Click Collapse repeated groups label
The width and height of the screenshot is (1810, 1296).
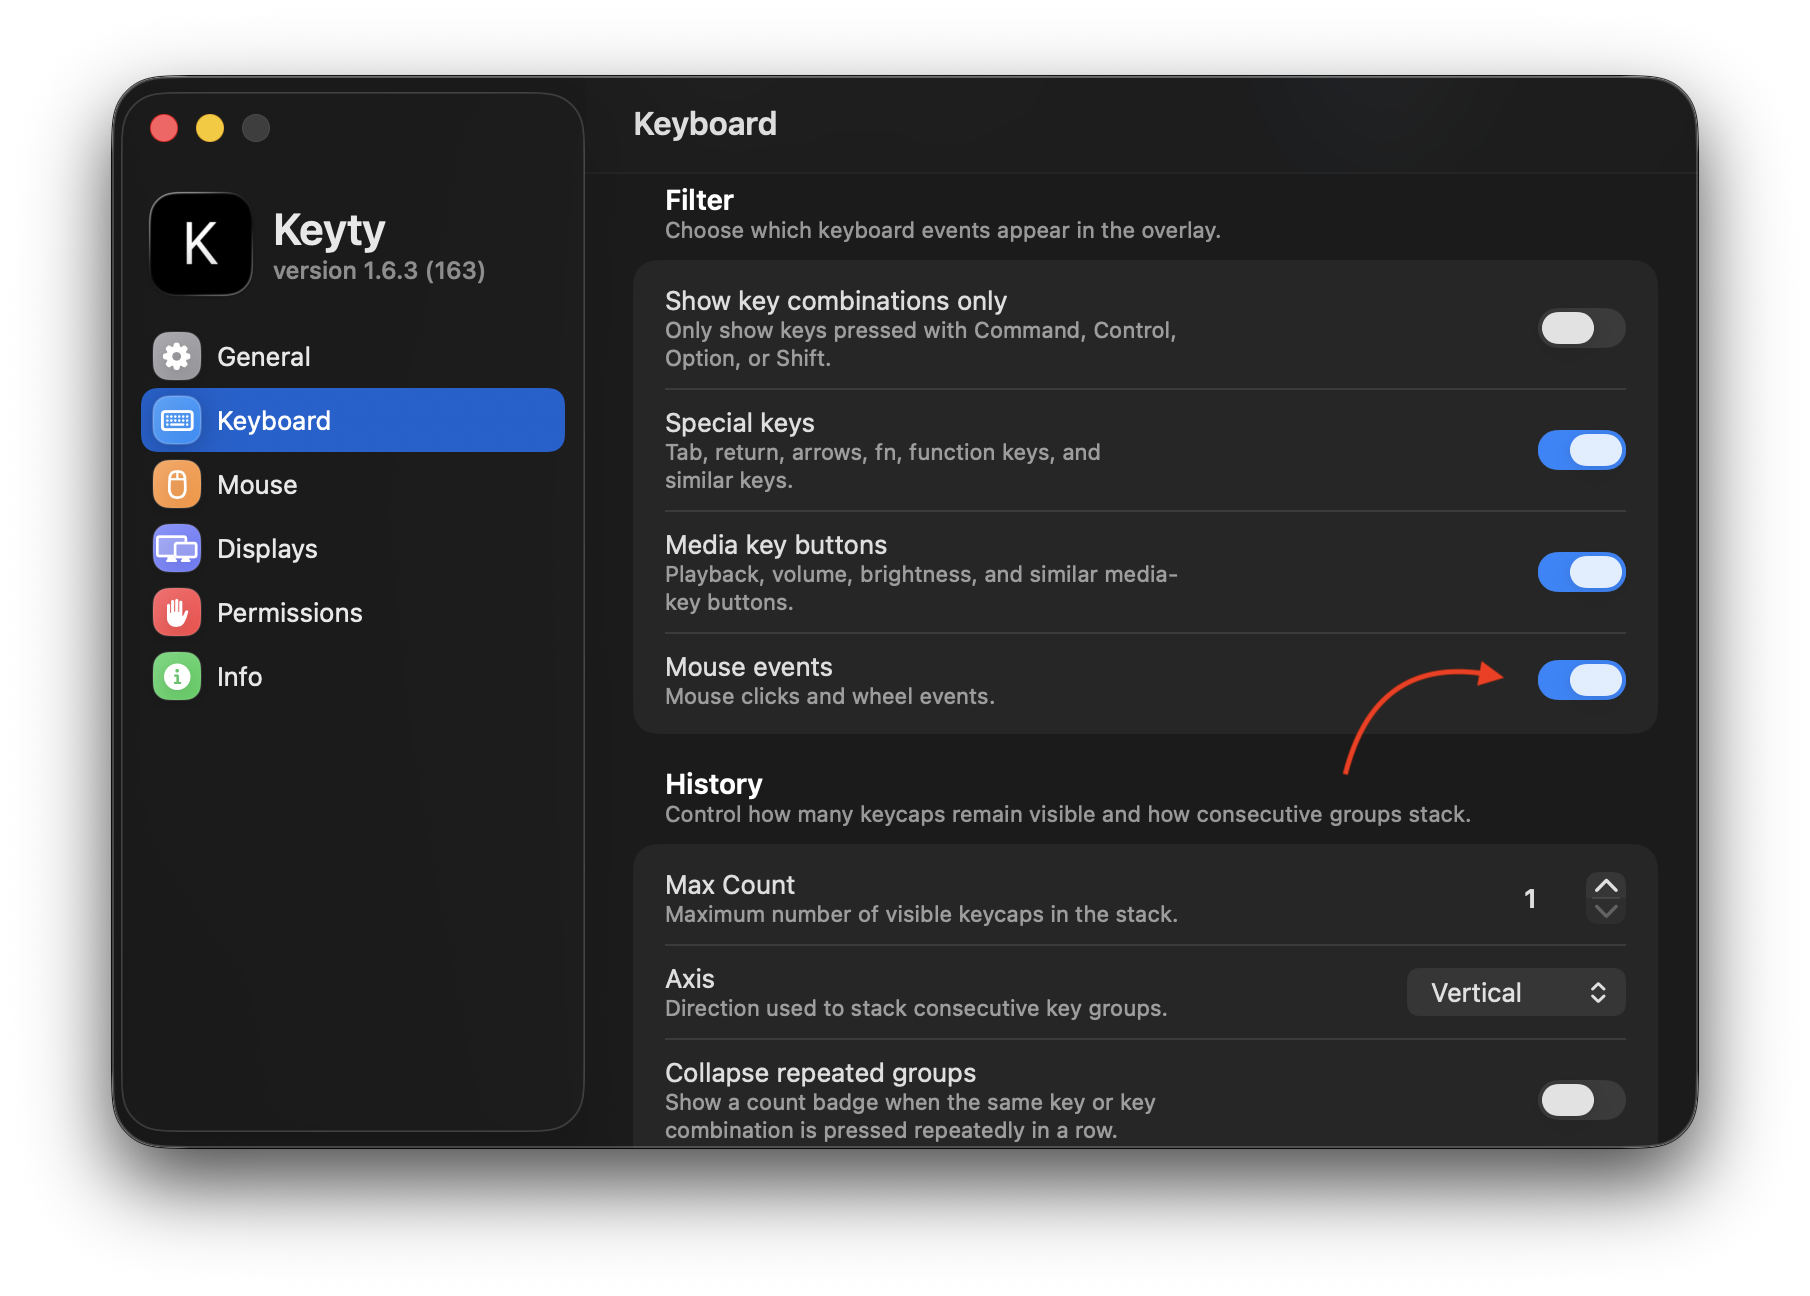(821, 1073)
